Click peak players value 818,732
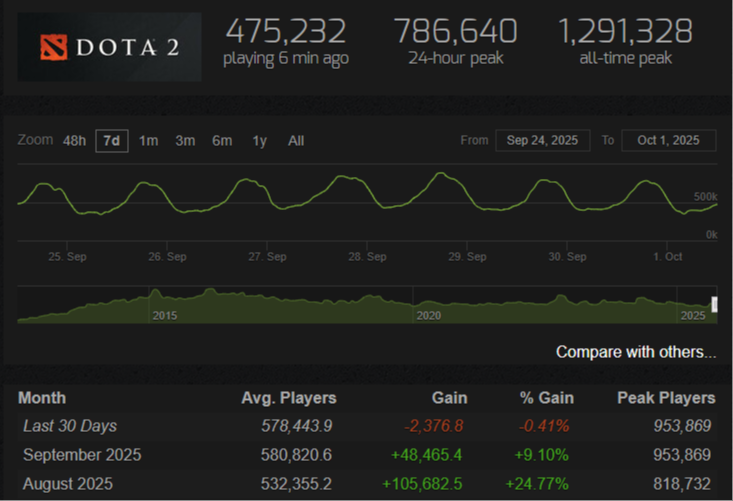The height and width of the screenshot is (501, 733). tap(682, 484)
